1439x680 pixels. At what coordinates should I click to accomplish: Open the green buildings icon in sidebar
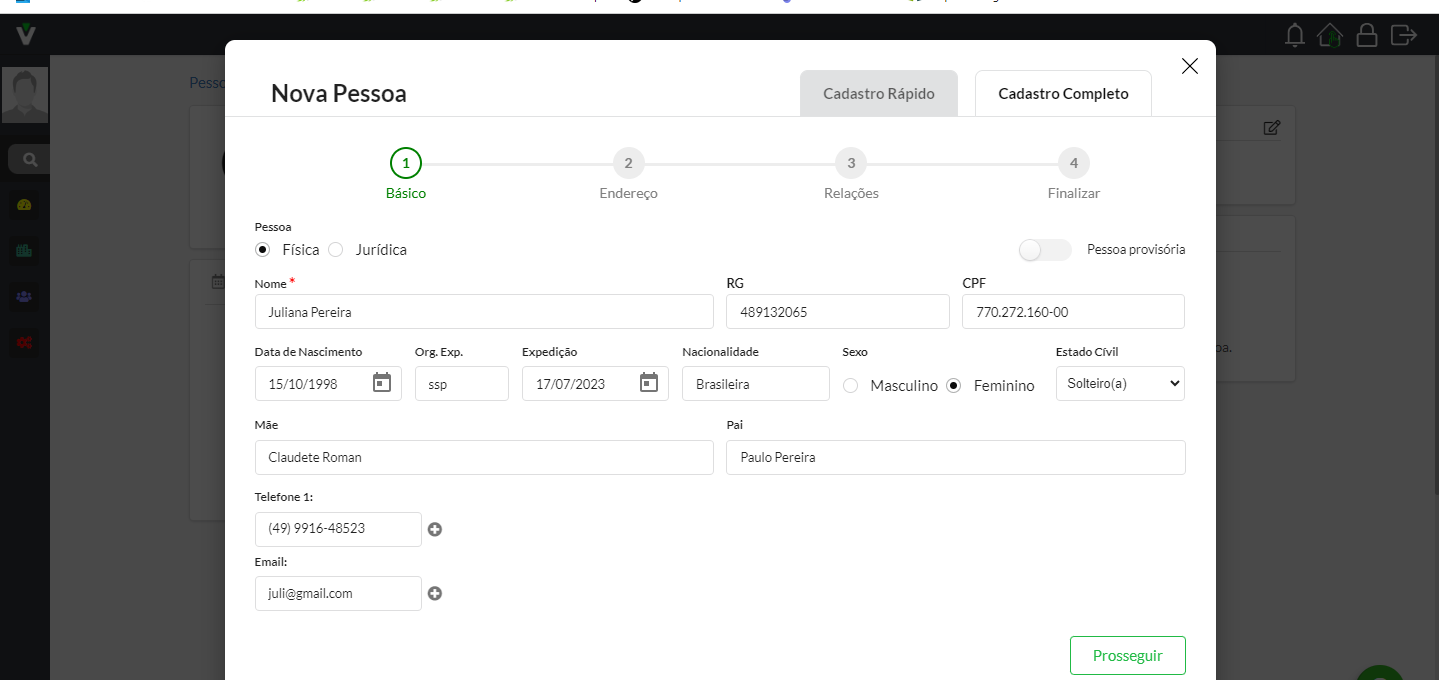[25, 251]
